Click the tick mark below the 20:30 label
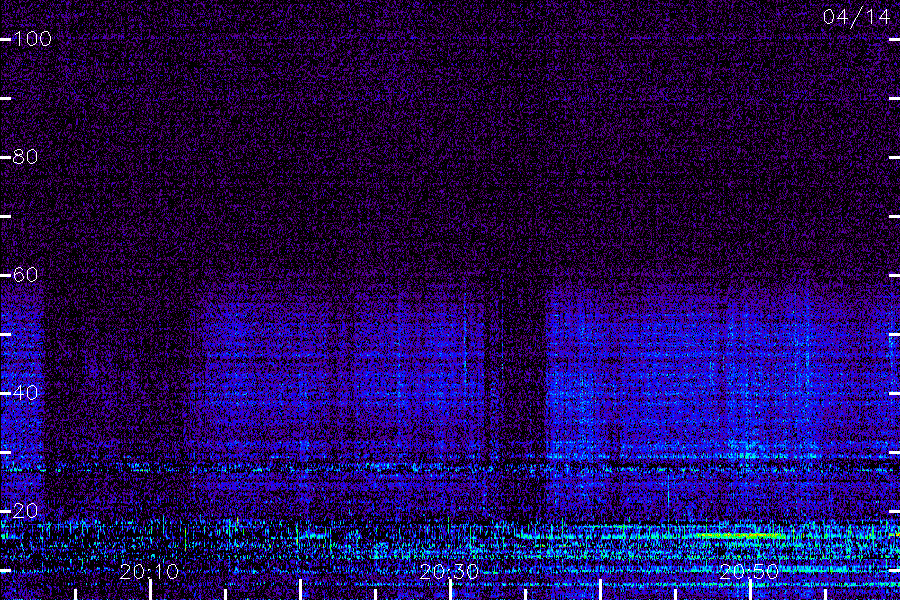 [451, 590]
